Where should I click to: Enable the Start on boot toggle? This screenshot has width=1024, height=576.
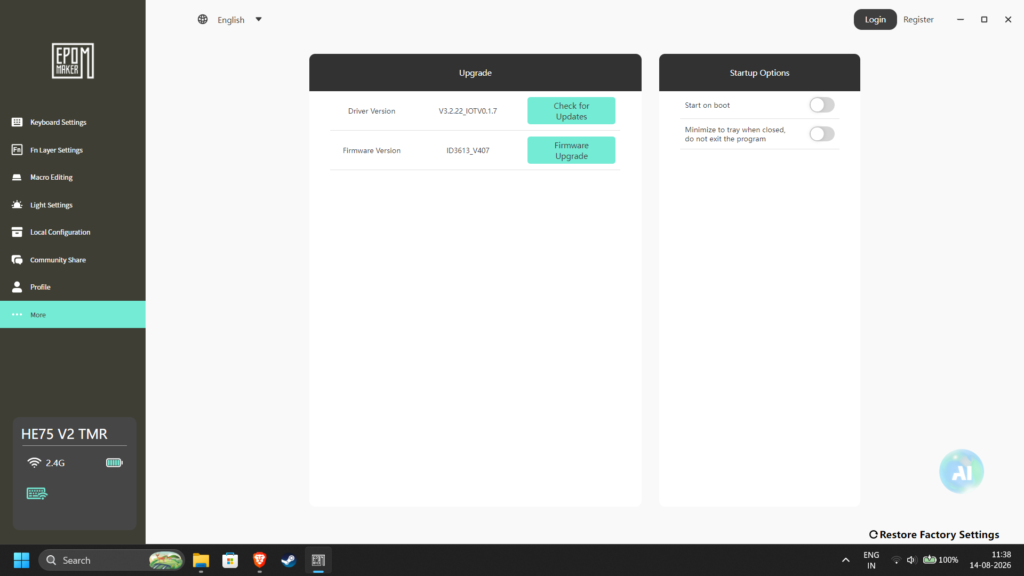tap(822, 104)
